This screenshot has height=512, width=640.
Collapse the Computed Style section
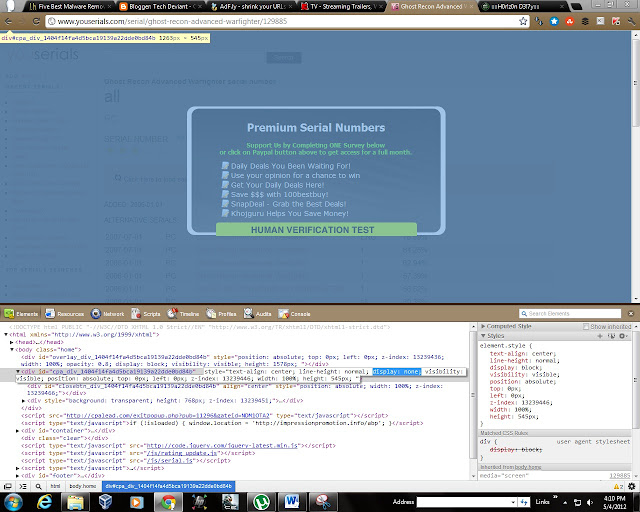coord(483,326)
